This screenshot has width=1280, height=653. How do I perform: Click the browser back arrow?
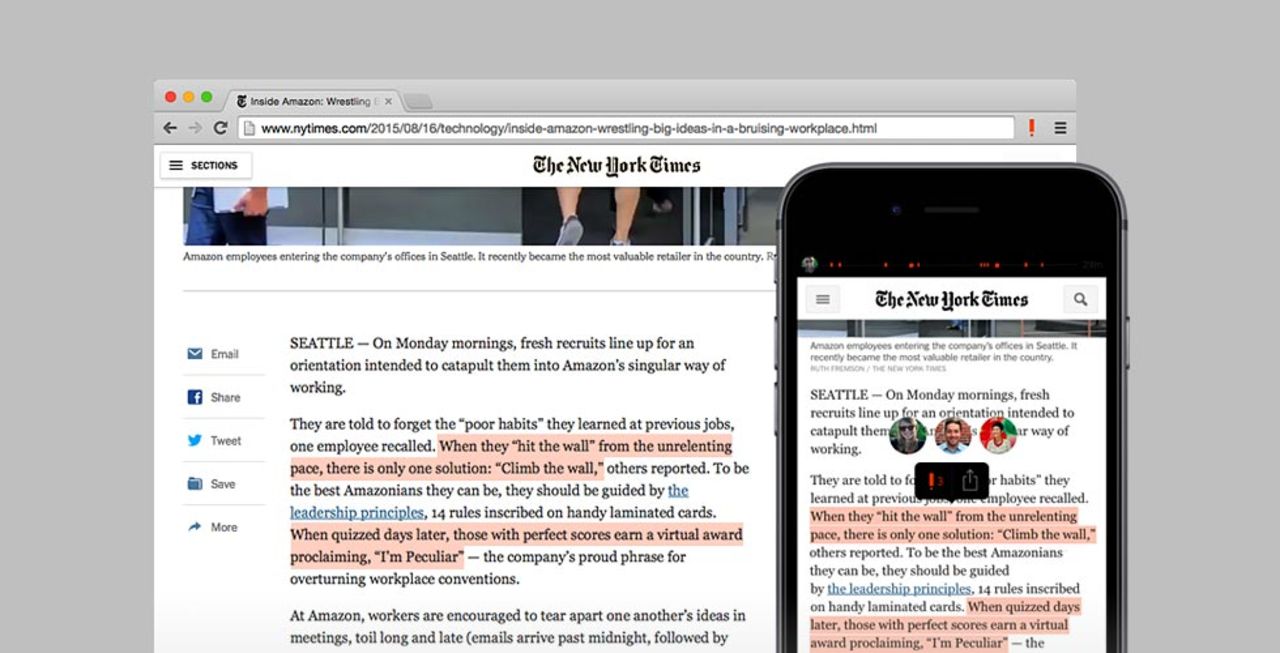pyautogui.click(x=170, y=128)
